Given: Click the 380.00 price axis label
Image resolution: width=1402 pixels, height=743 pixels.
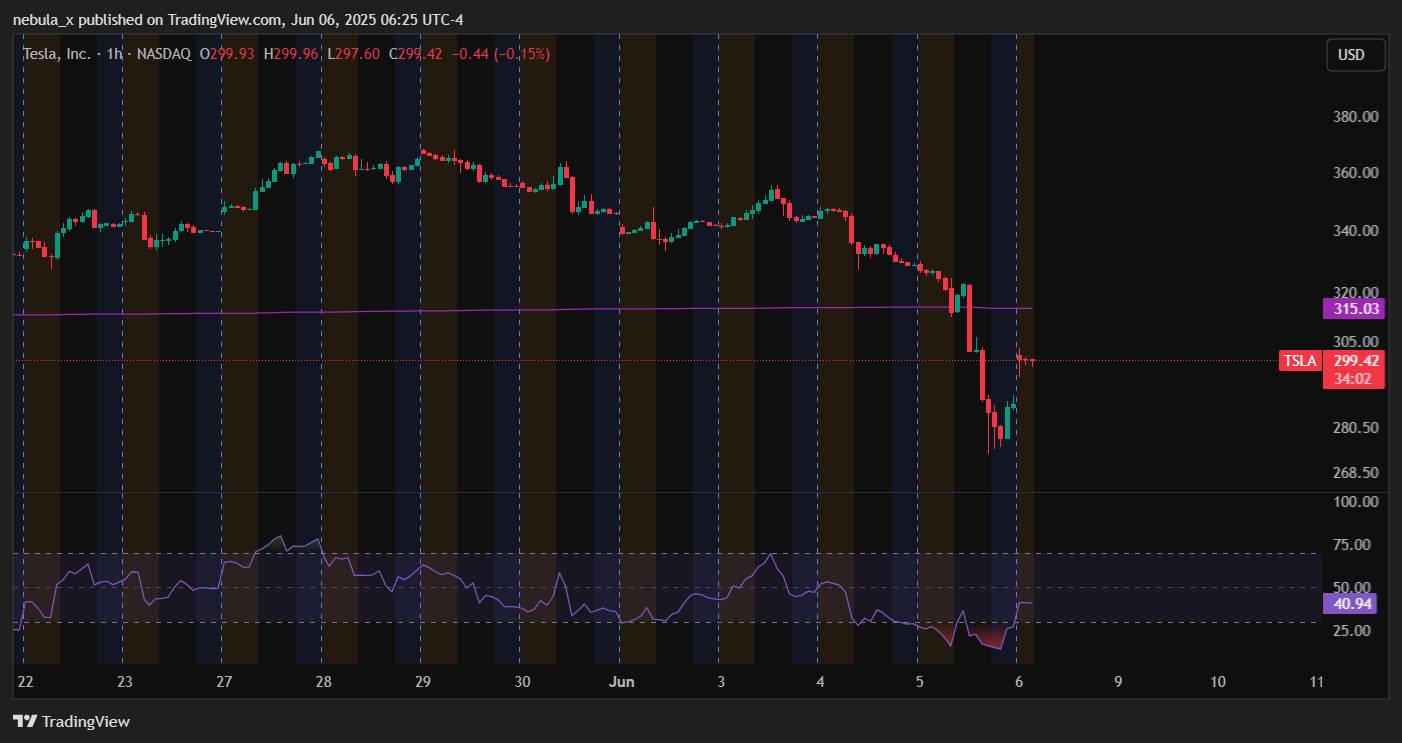Looking at the screenshot, I should [1356, 116].
